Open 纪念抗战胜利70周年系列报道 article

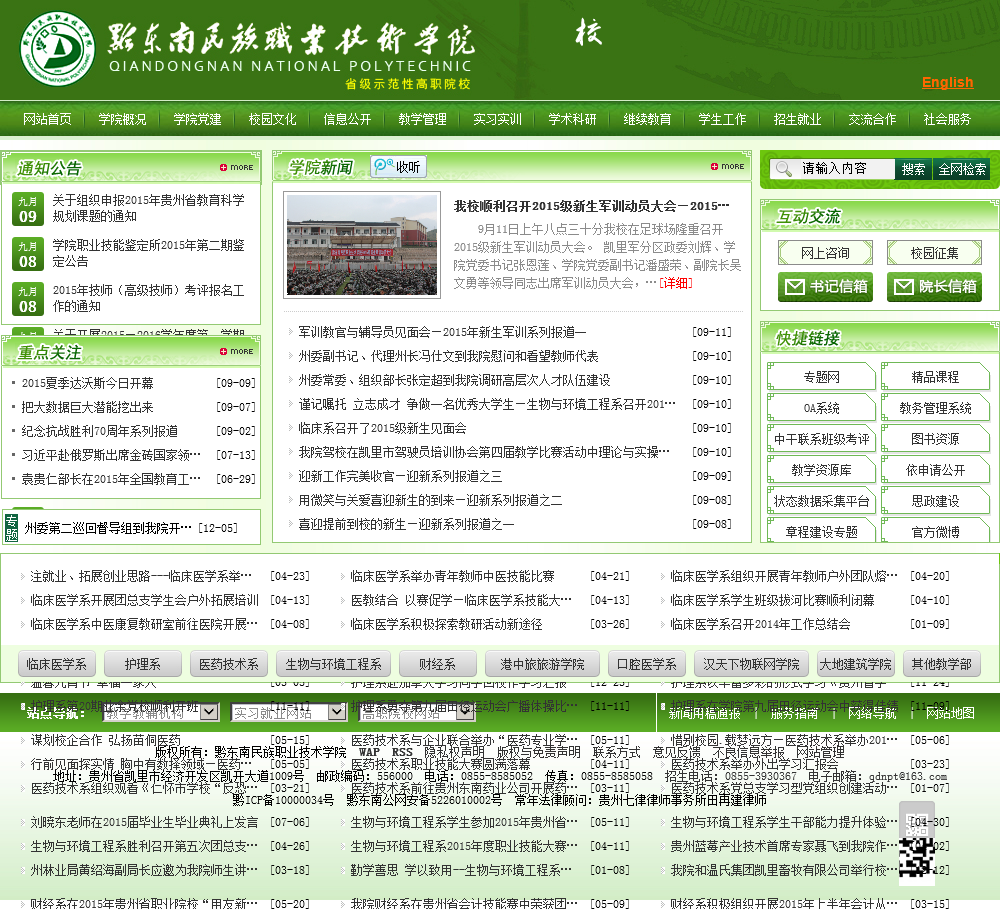tap(99, 431)
